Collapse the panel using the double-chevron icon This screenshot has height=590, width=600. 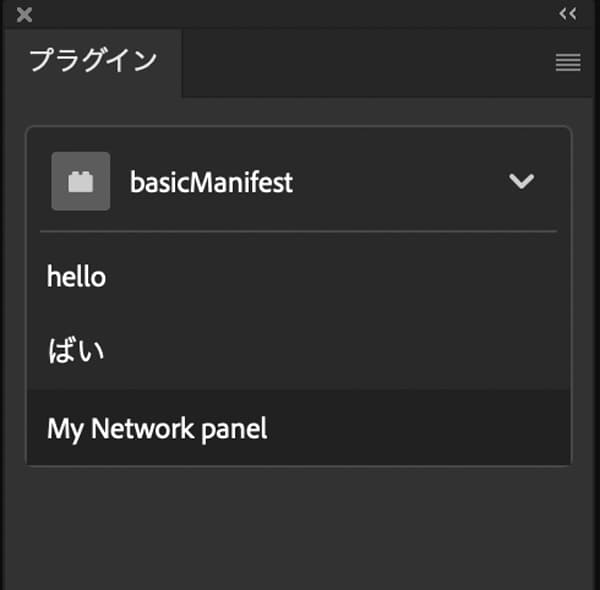[x=568, y=14]
